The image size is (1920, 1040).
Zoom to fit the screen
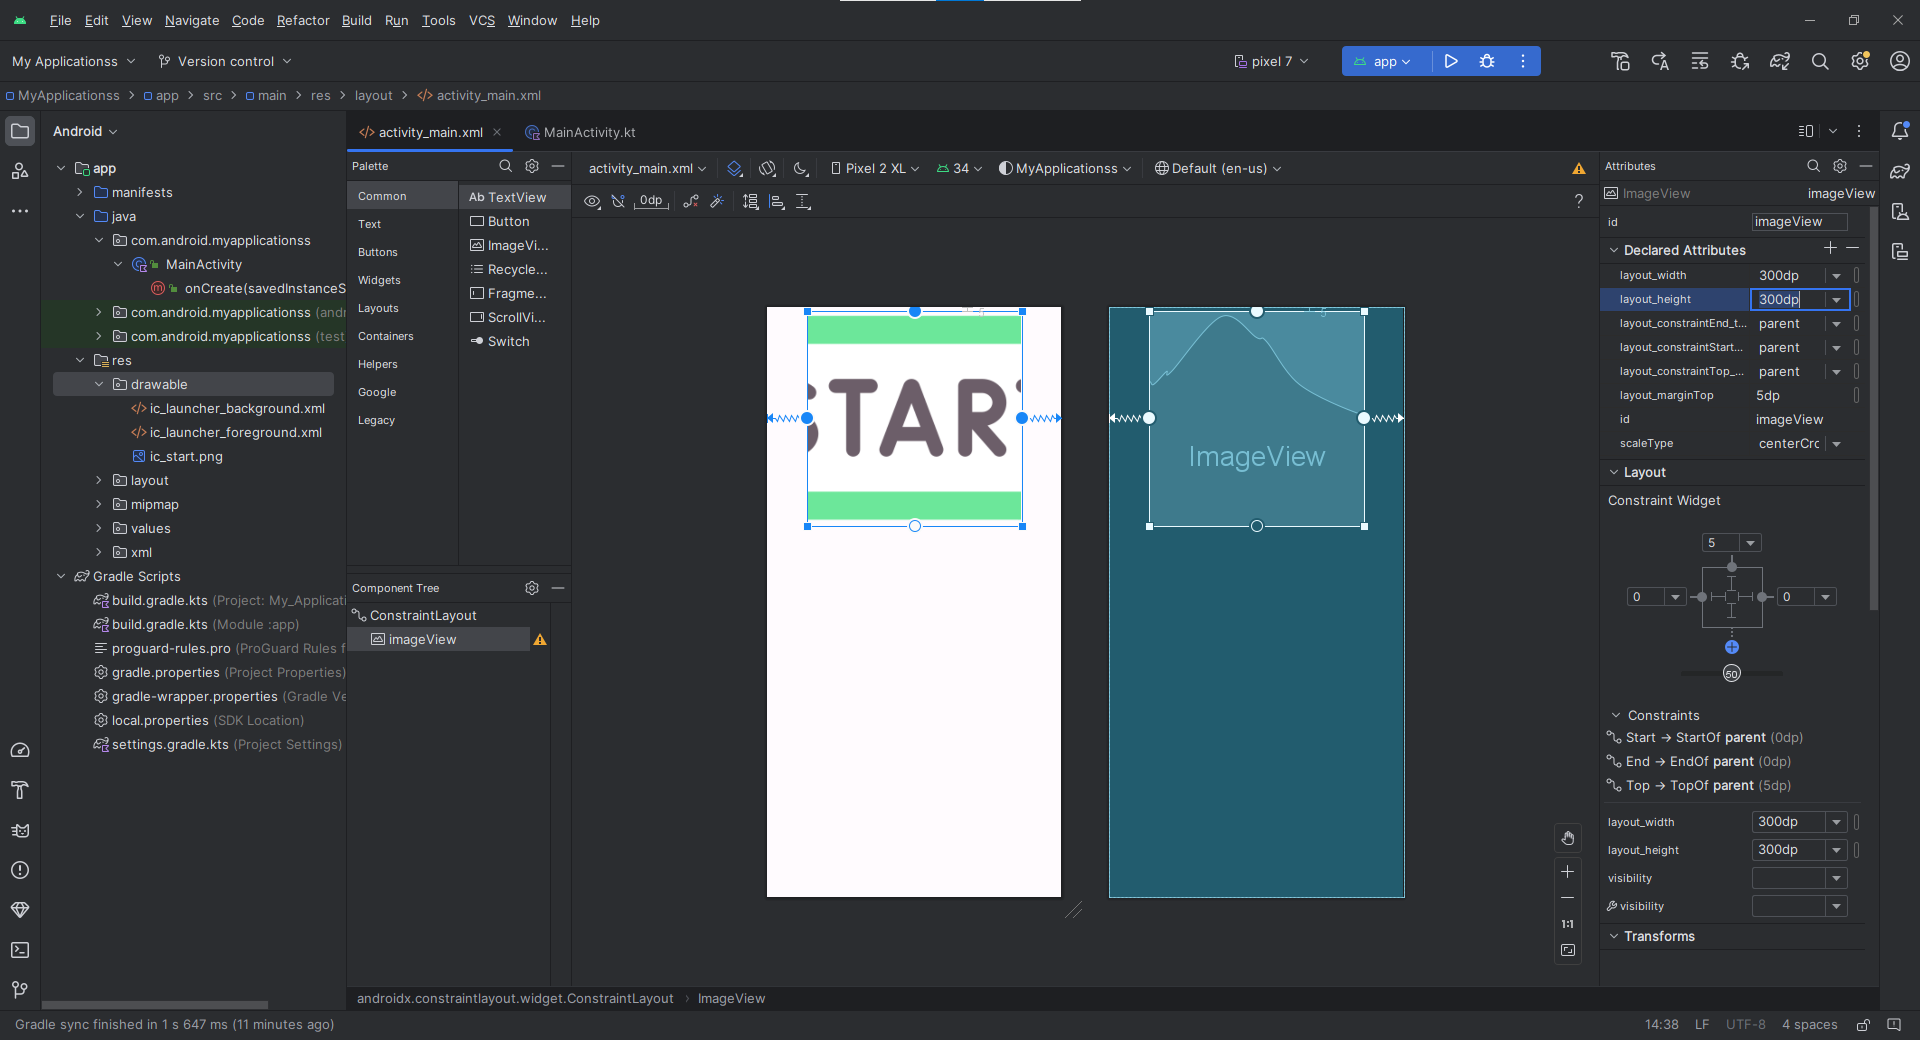tap(1568, 950)
